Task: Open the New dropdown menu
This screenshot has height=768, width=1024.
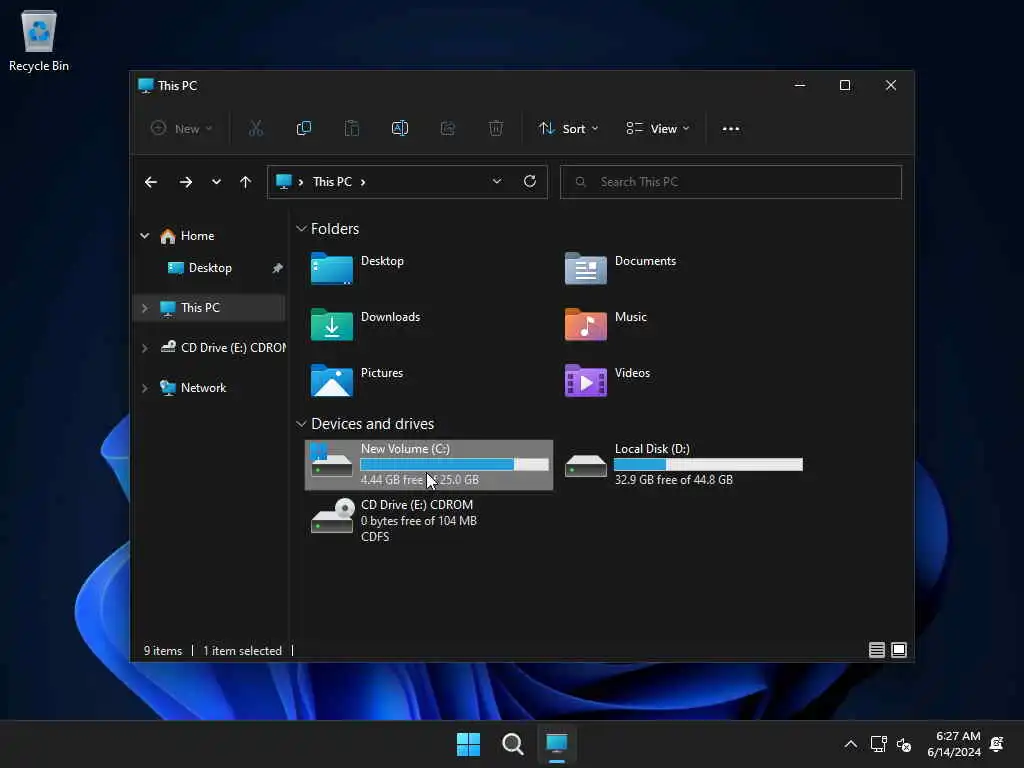Action: coord(182,129)
